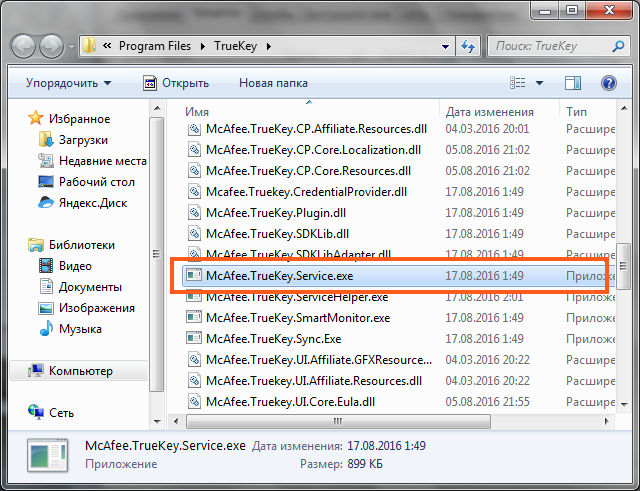Select McAfee.TrueKey.Sync.Exe file
Viewport: 640px width, 491px height.
click(273, 339)
